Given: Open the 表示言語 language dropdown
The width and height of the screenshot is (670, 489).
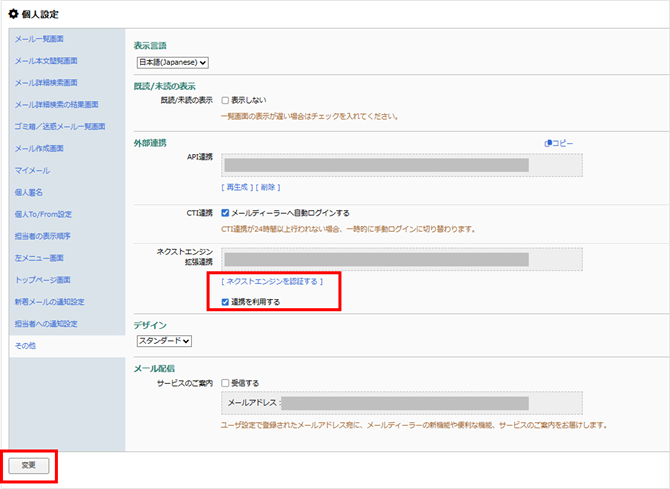Looking at the screenshot, I should [173, 62].
